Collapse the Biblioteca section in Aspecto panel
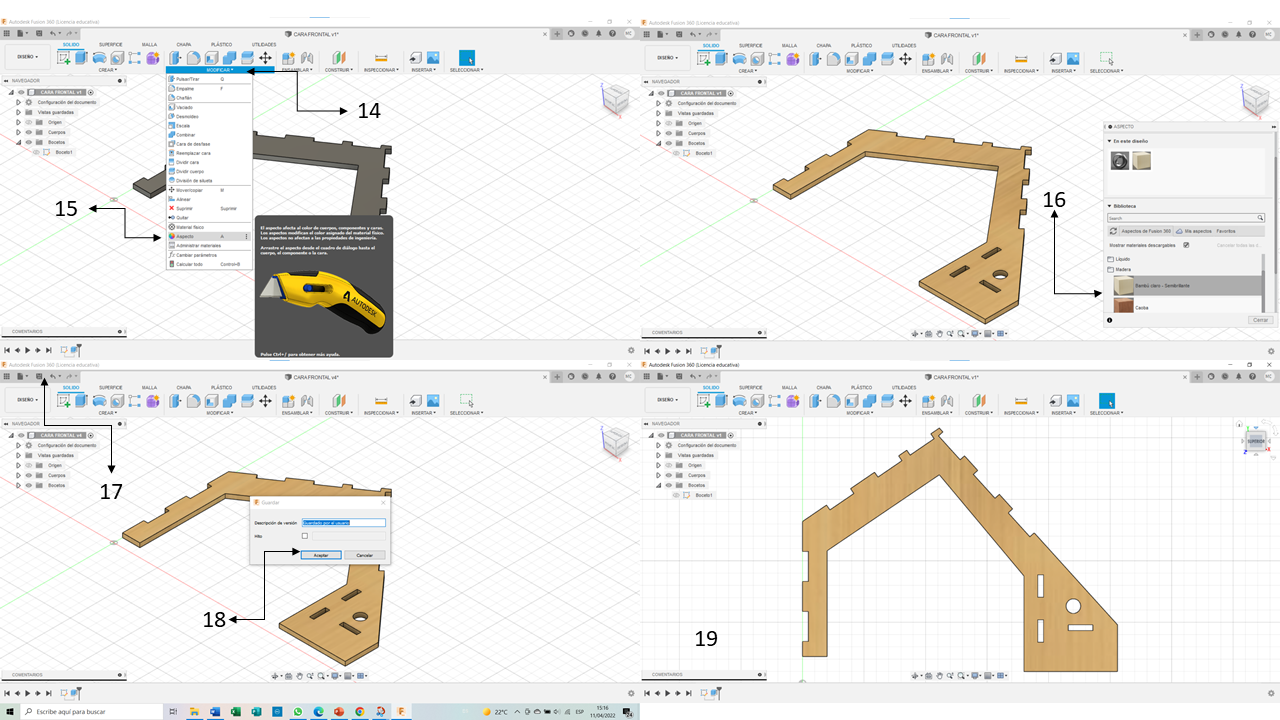This screenshot has width=1280, height=720. [1109, 206]
